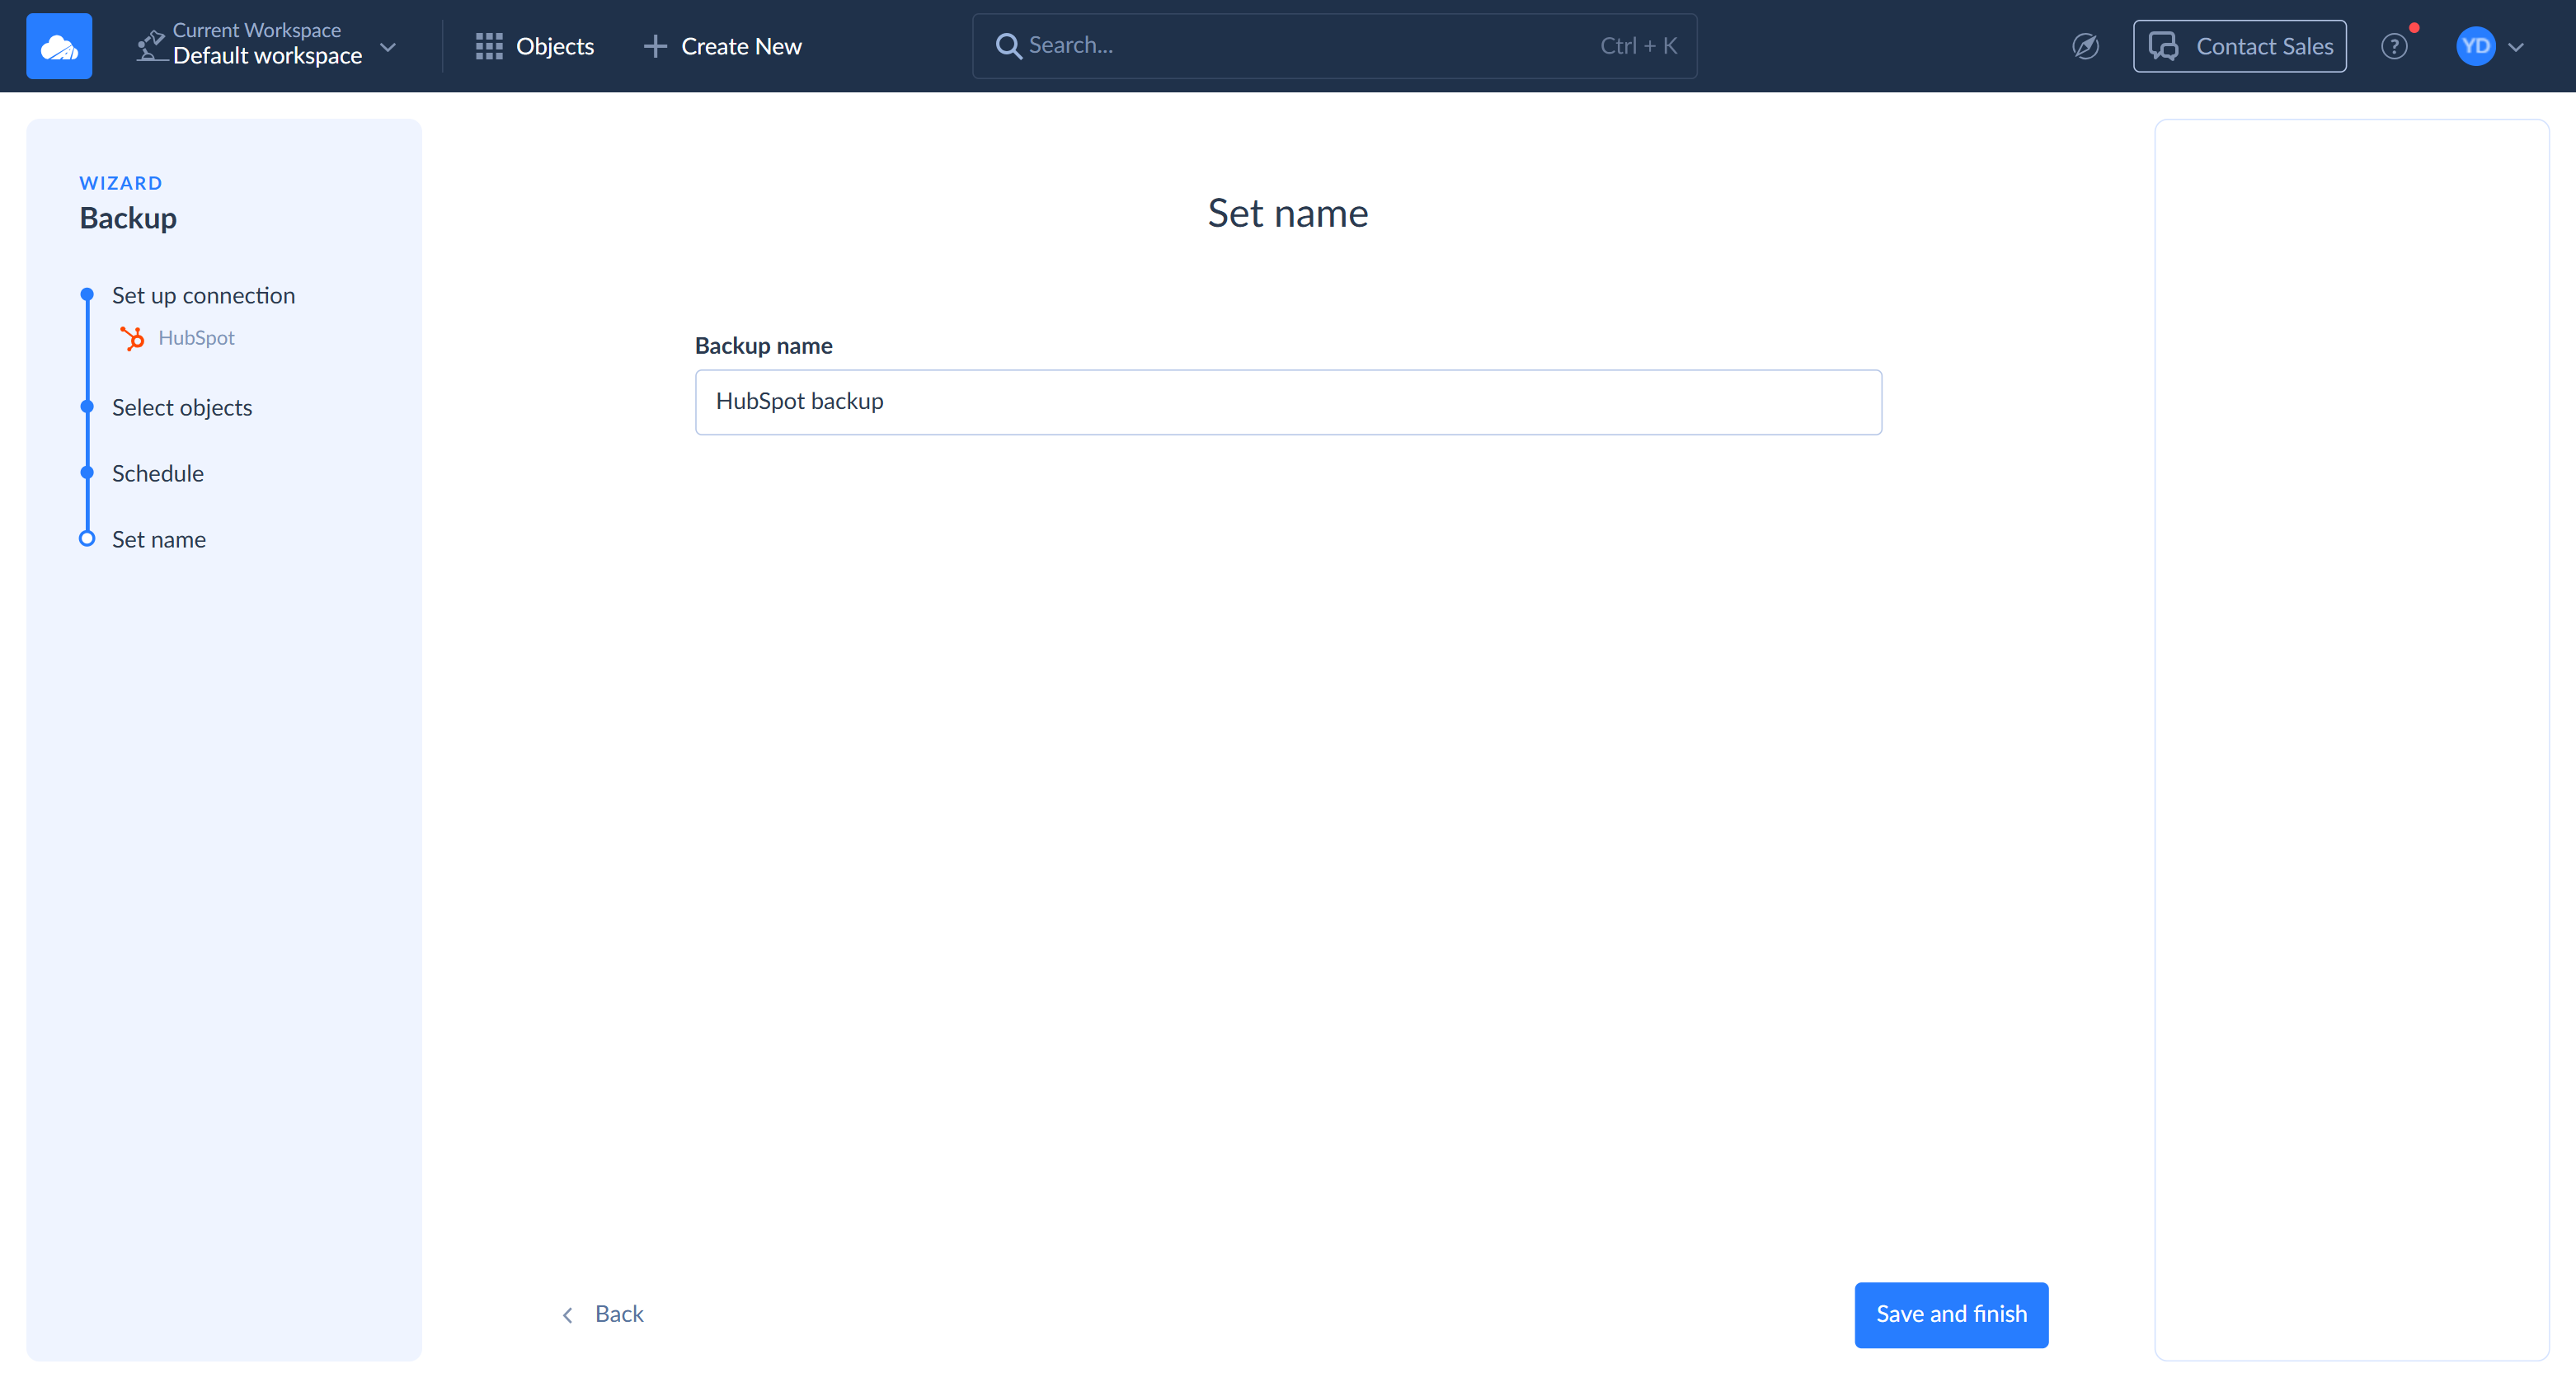2576x1387 pixels.
Task: Open the Objects grid menu
Action: tap(535, 46)
